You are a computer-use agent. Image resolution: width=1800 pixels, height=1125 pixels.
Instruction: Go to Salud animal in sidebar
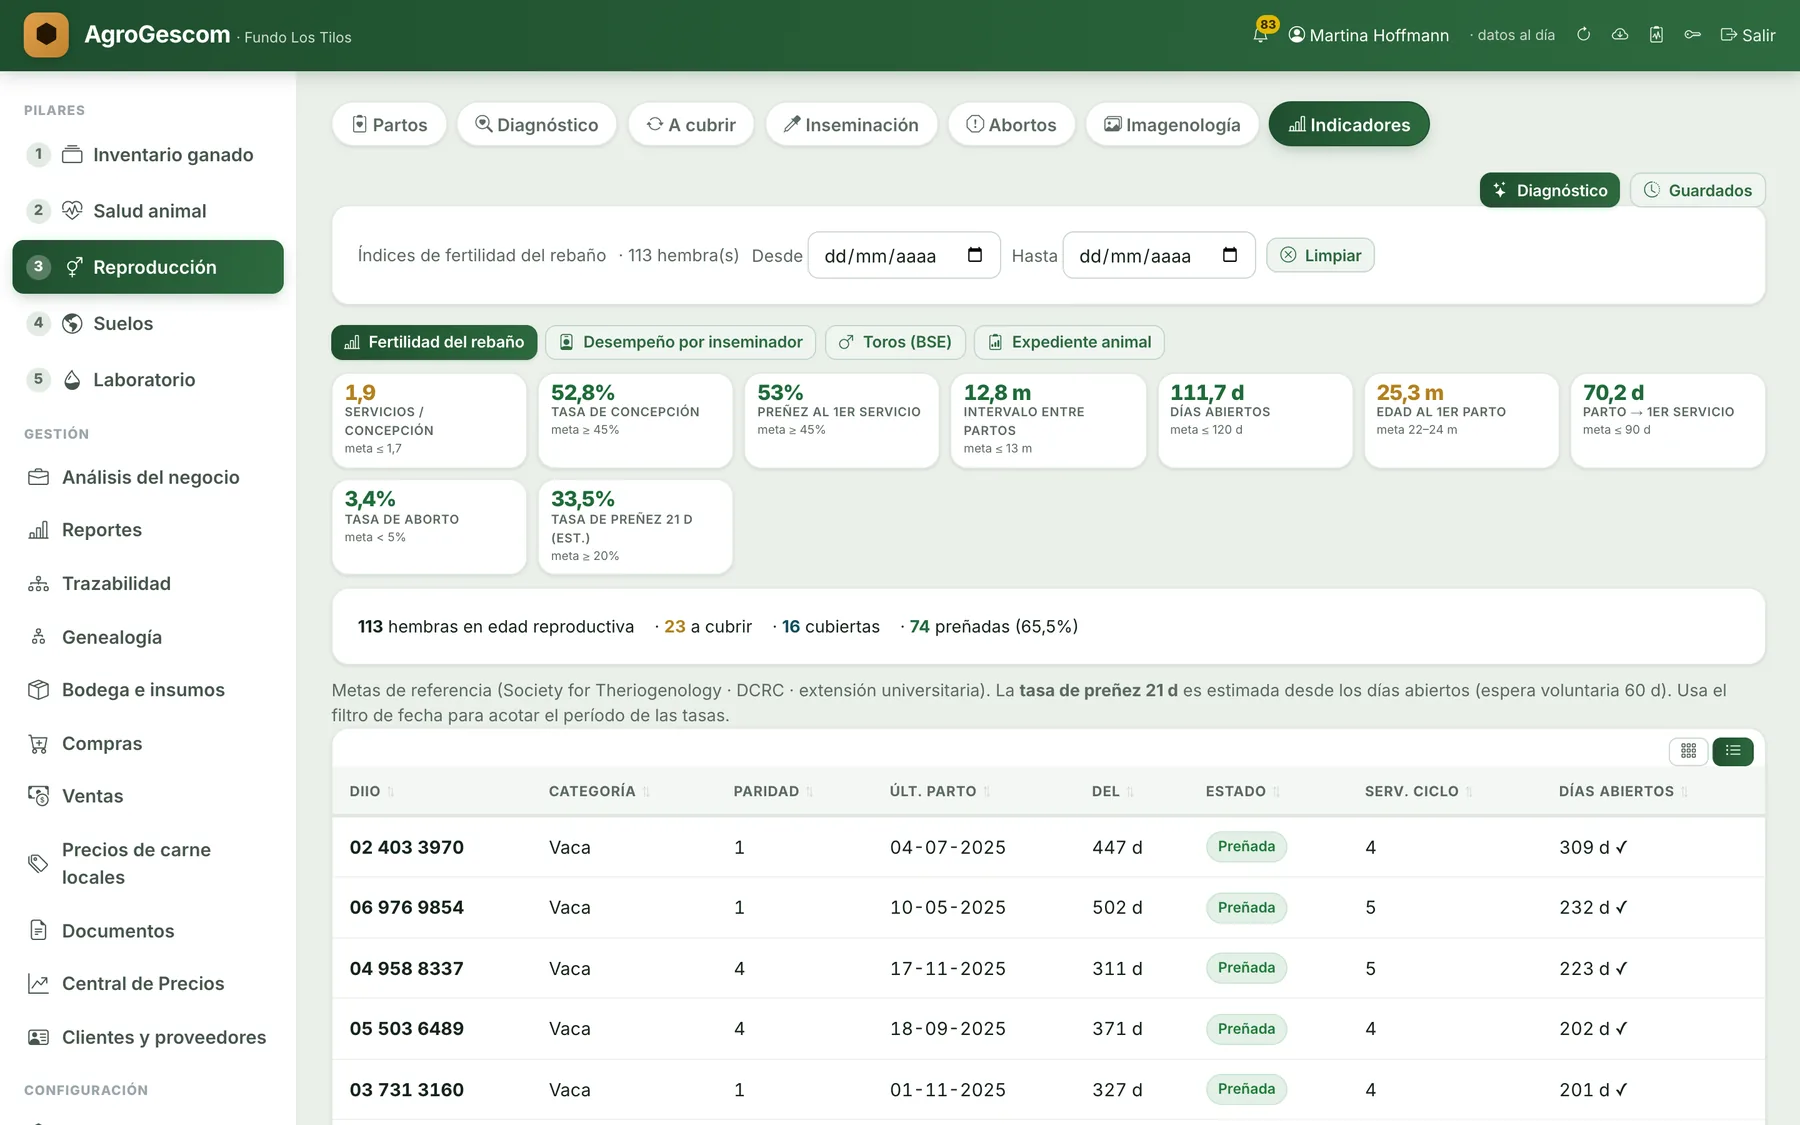point(148,211)
